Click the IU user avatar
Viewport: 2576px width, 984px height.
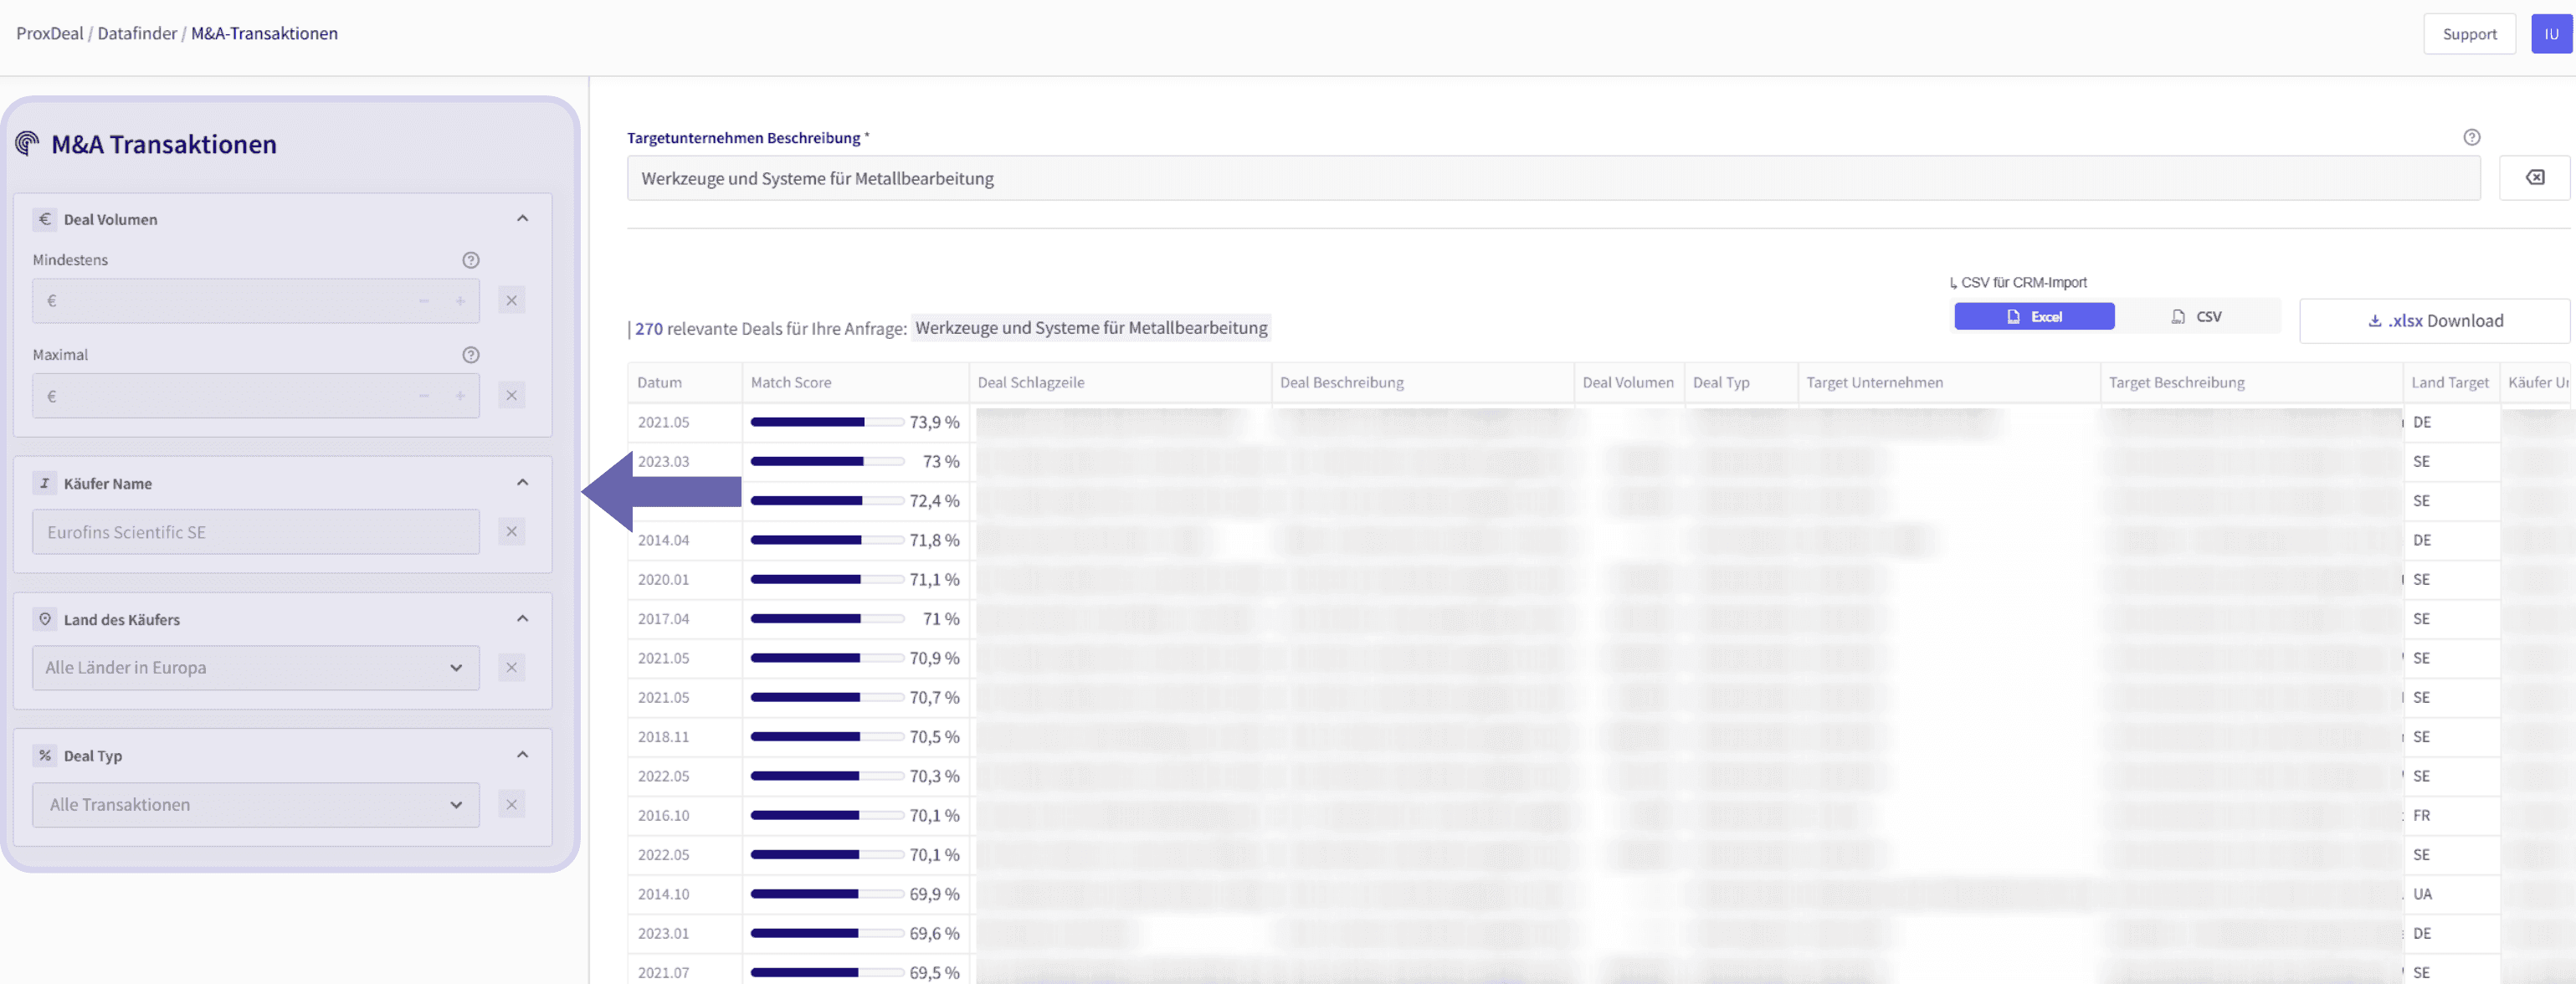pos(2551,33)
